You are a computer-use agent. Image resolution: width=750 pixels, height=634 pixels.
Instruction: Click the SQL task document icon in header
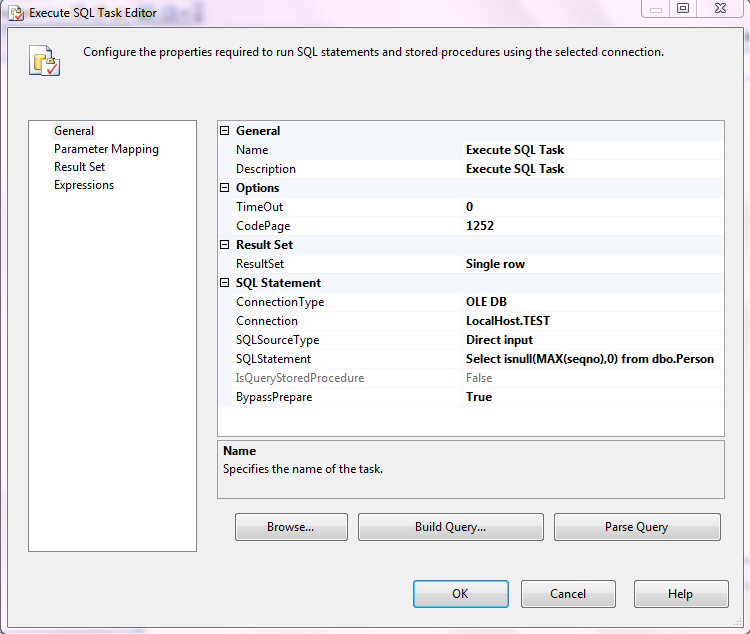[x=44, y=60]
